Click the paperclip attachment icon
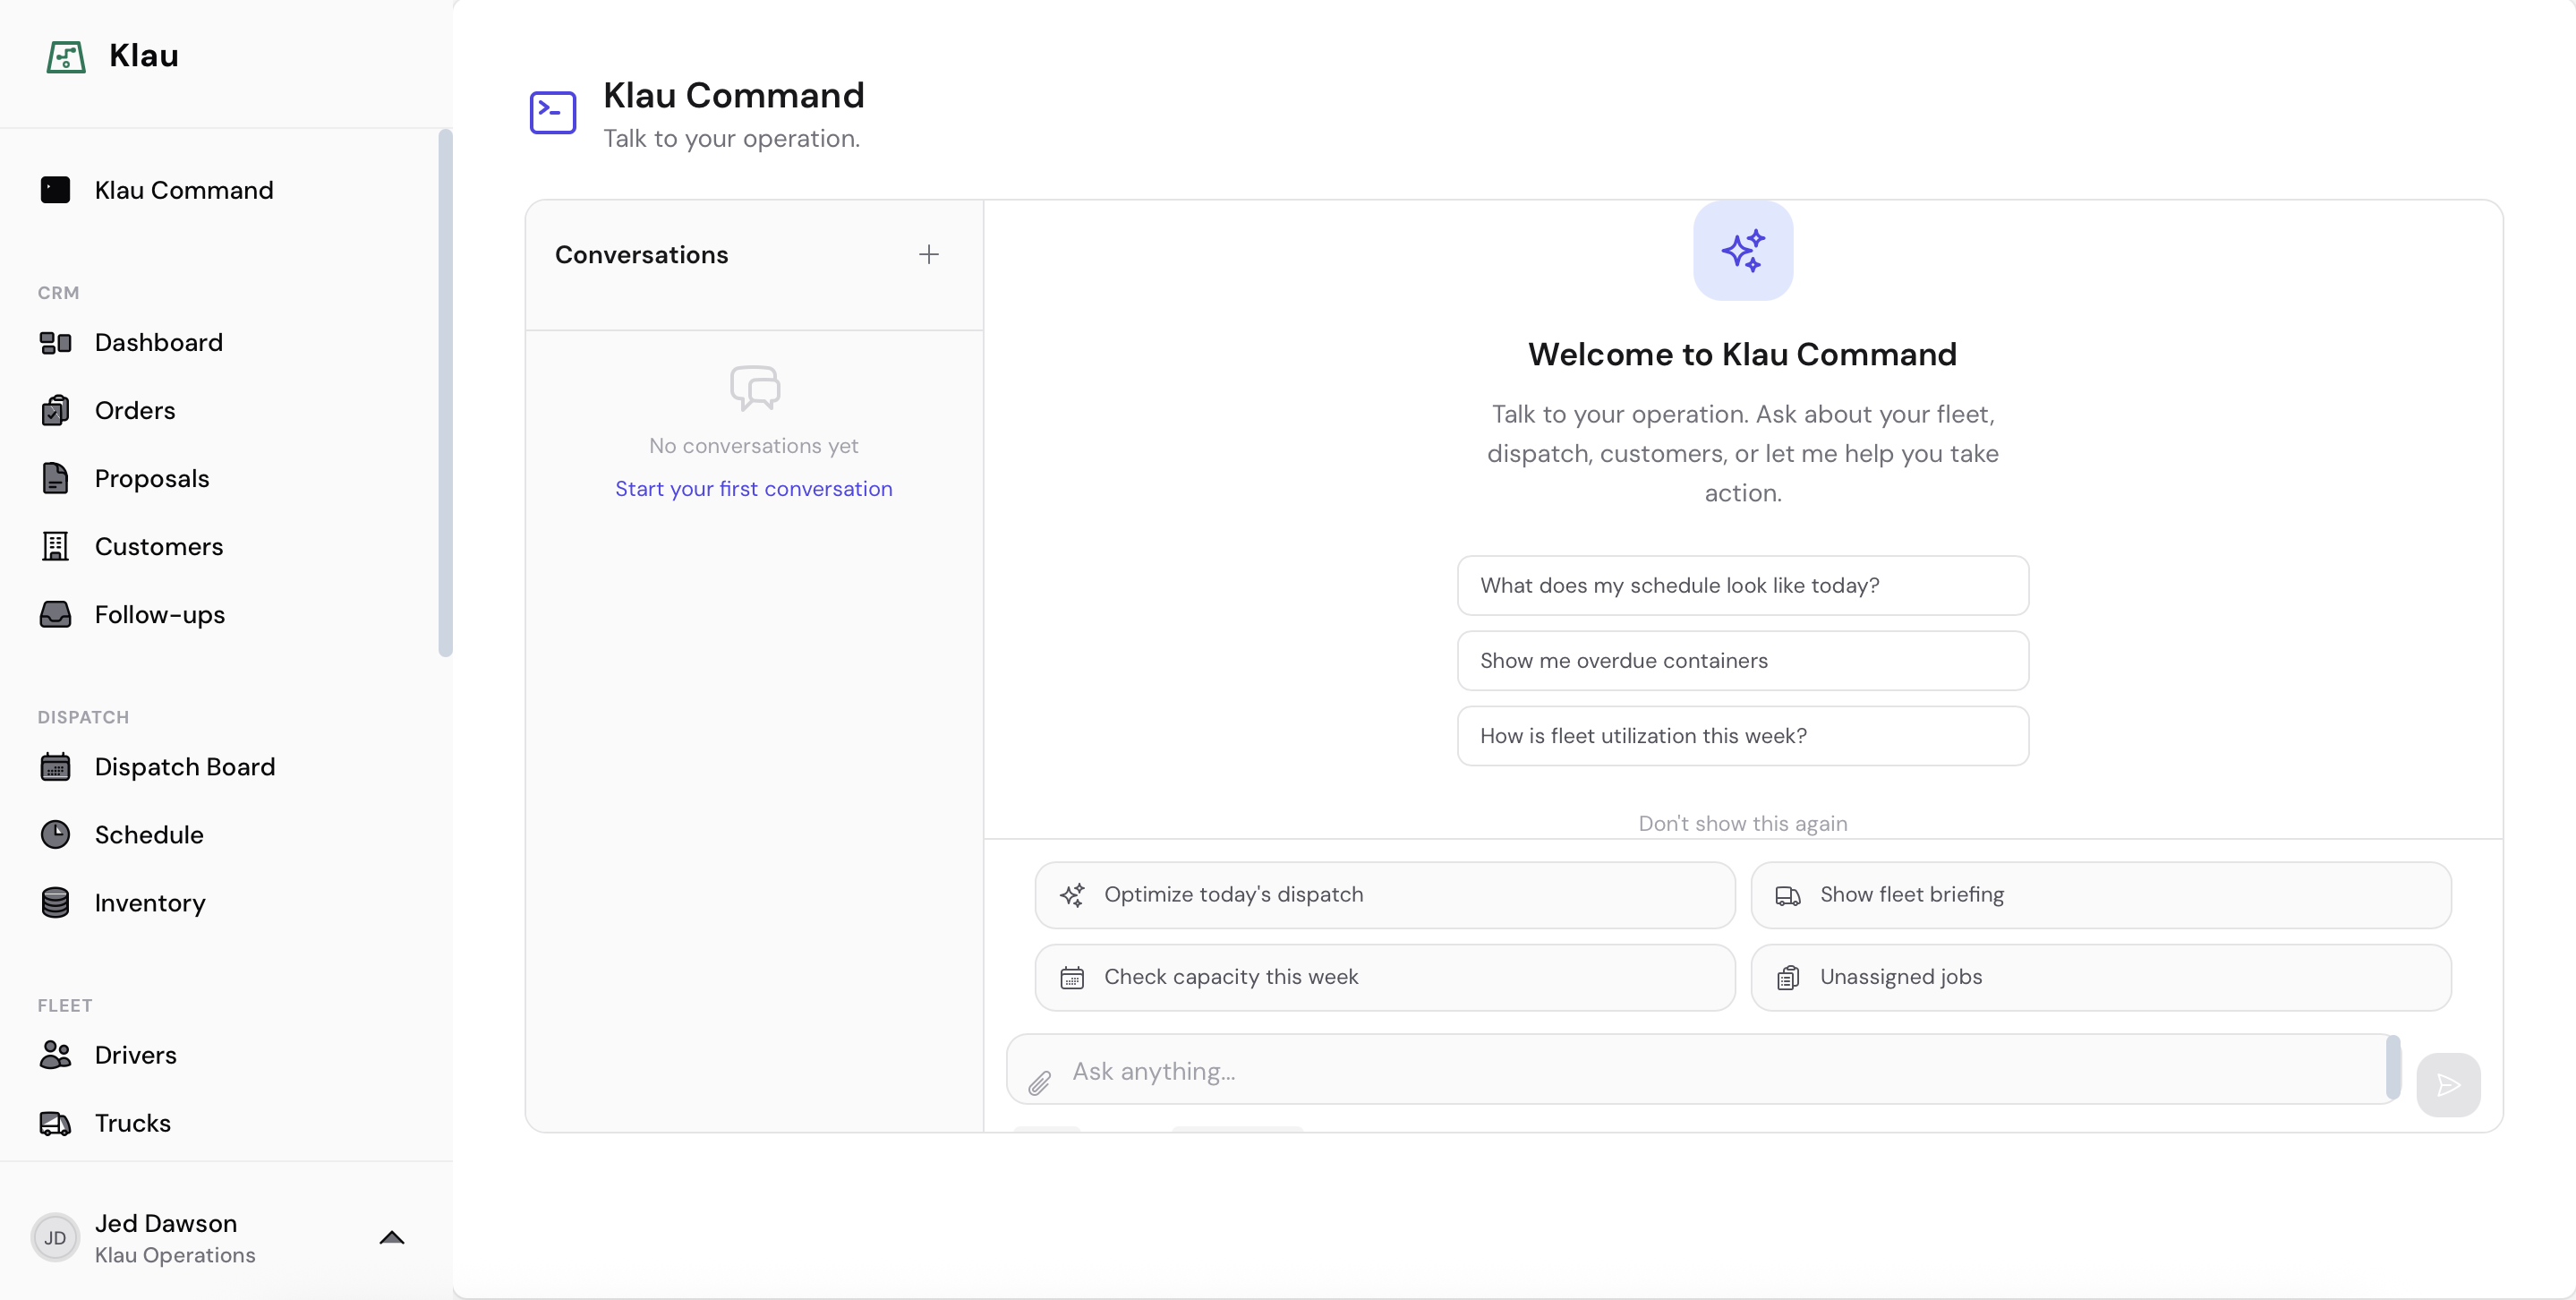 click(x=1039, y=1083)
